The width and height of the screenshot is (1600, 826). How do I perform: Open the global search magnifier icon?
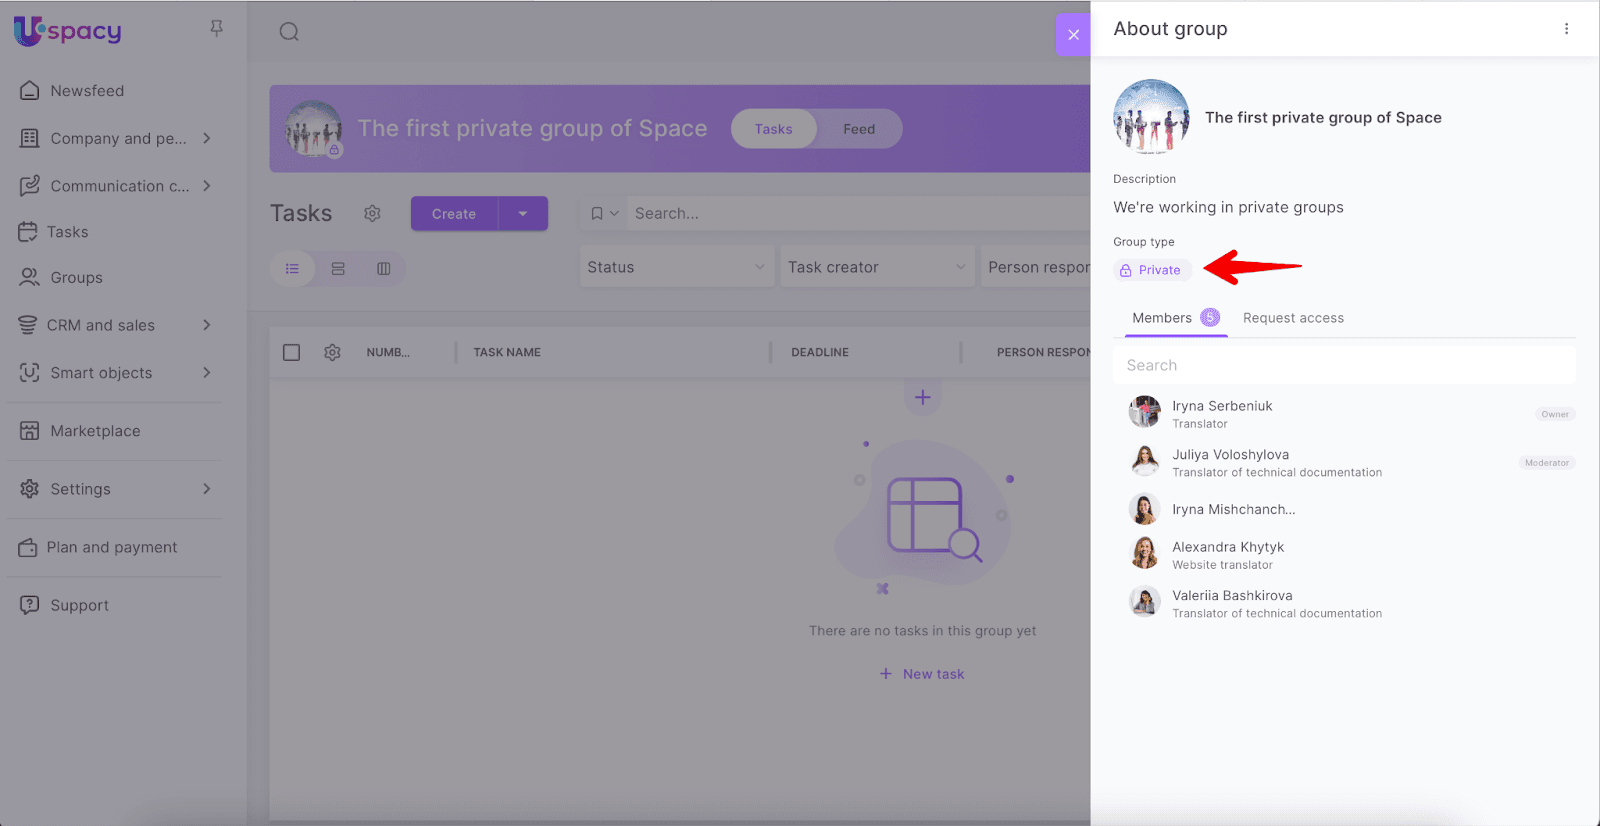pos(289,32)
